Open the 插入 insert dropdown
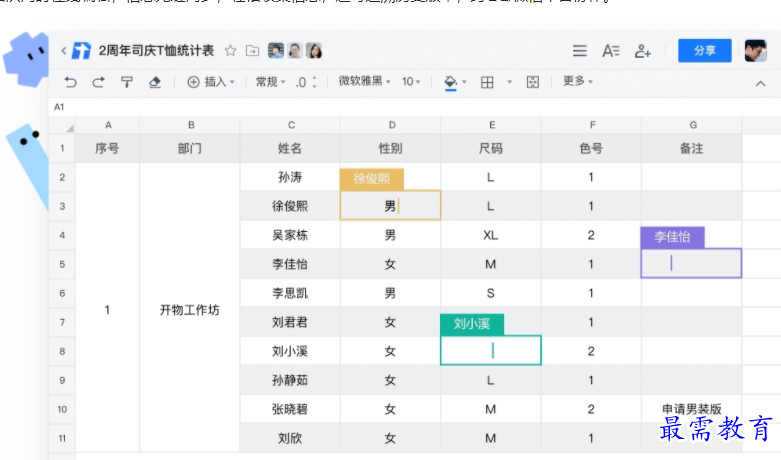Image resolution: width=781 pixels, height=460 pixels. pyautogui.click(x=211, y=82)
